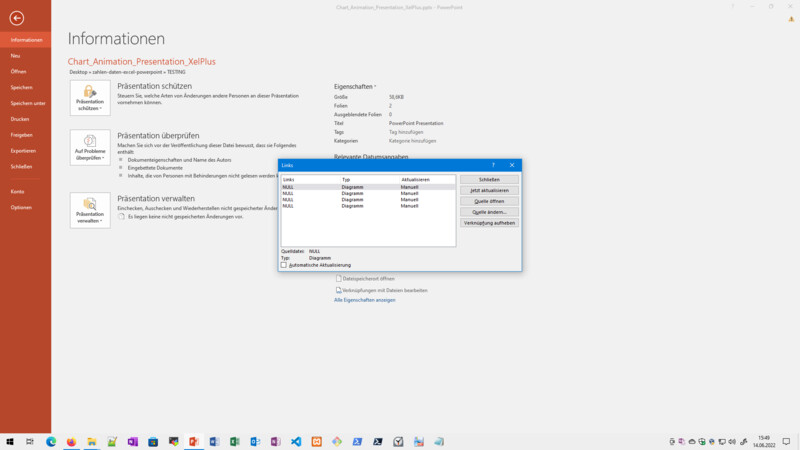
Task: Open Microsoft Store from the taskbar
Action: click(153, 441)
